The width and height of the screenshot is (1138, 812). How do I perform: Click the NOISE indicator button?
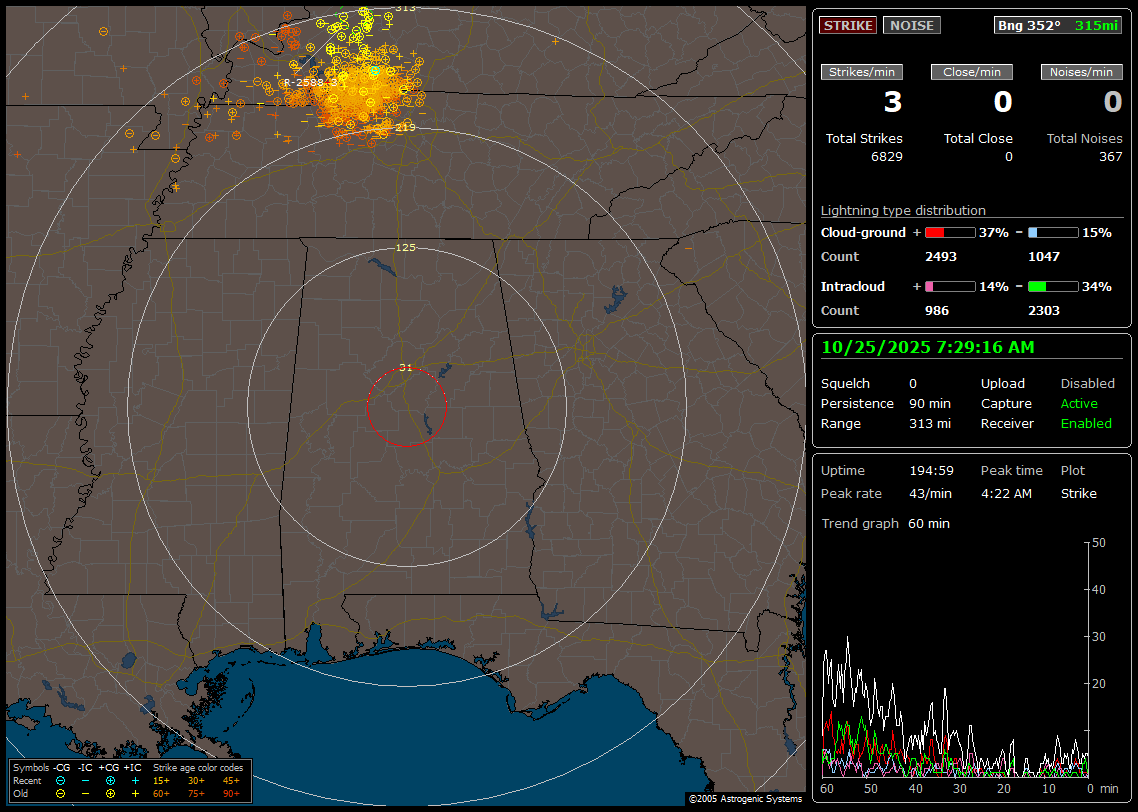click(x=911, y=25)
